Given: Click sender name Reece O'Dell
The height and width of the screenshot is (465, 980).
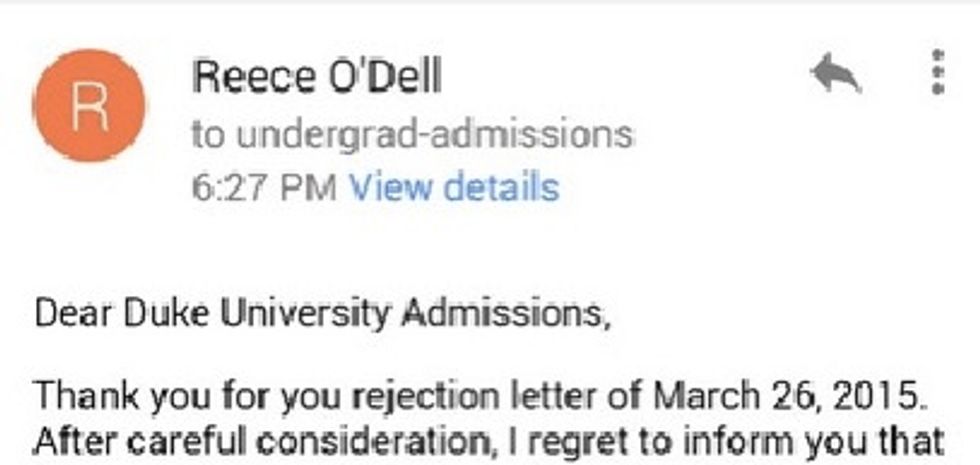Looking at the screenshot, I should 316,77.
